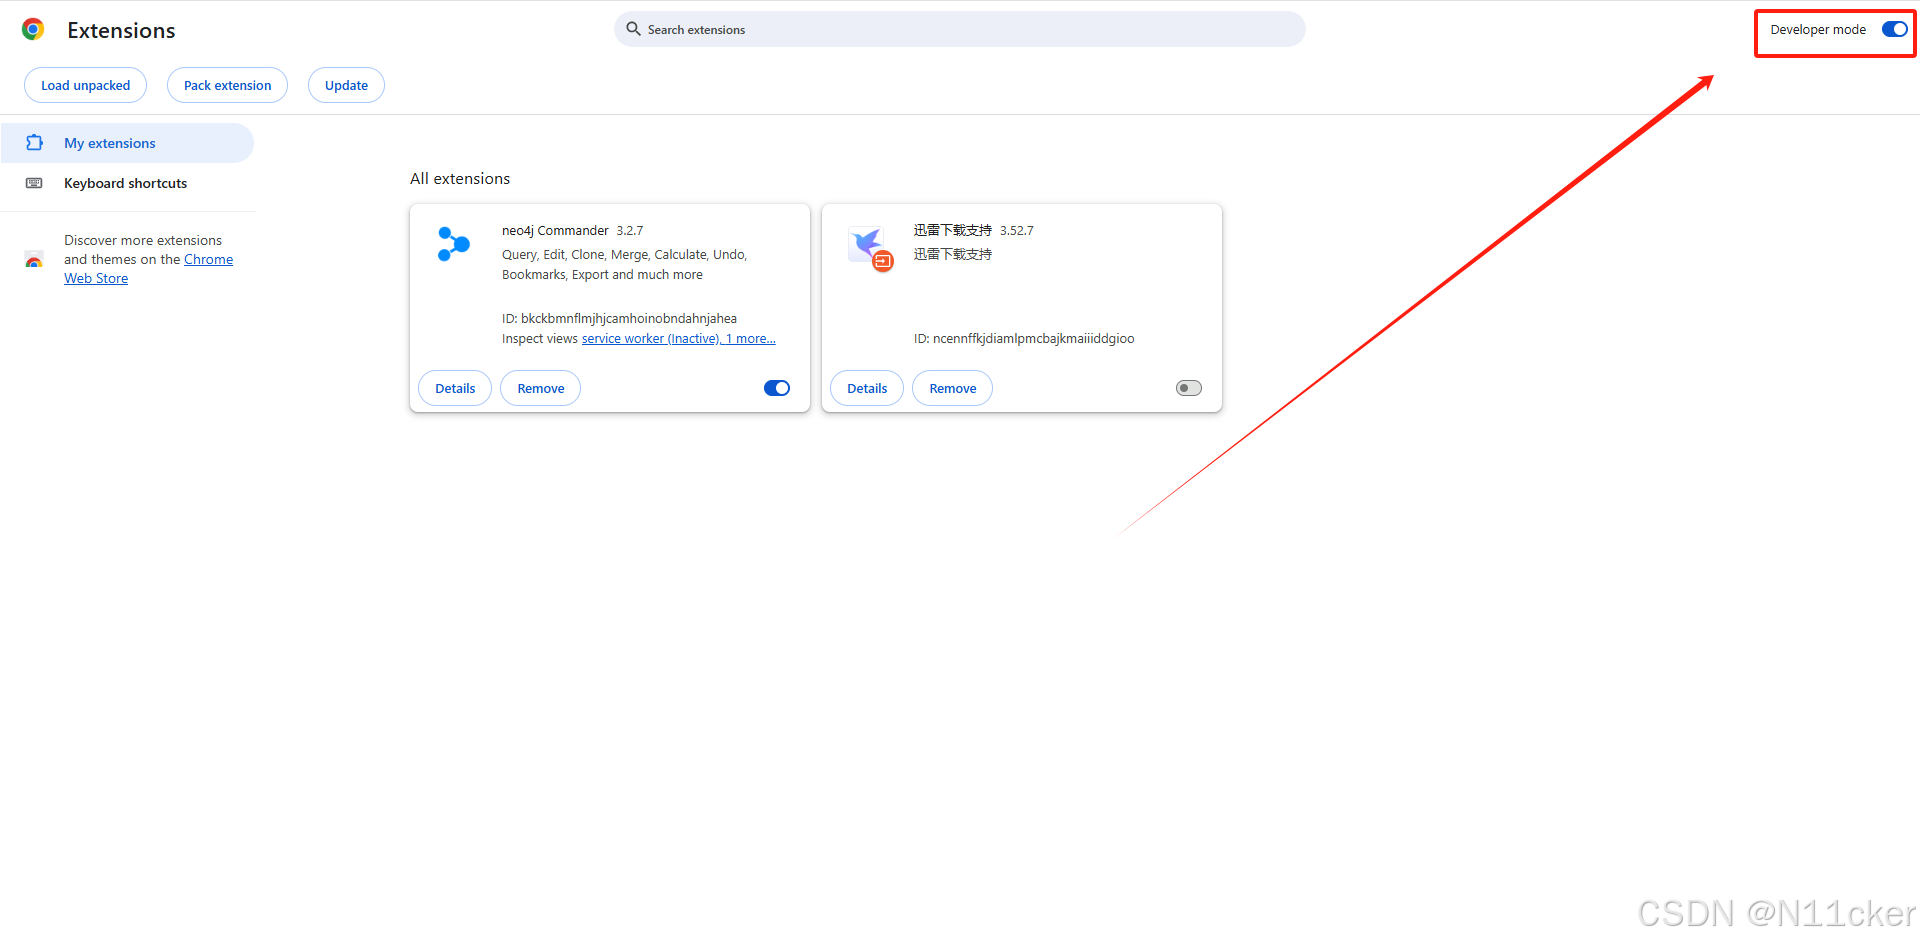
Task: Click the search magnifier icon
Action: coord(633,29)
